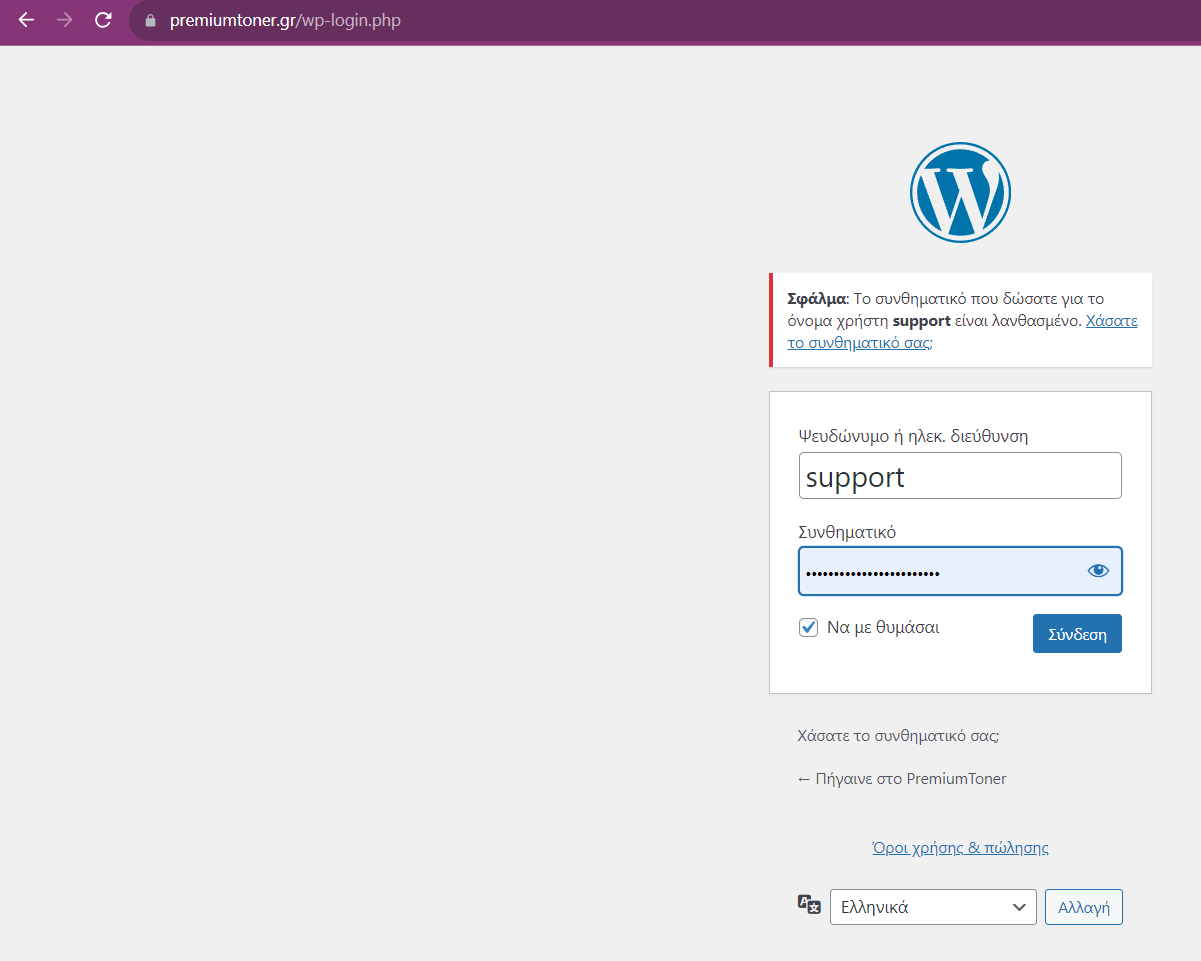
Task: Click the browser back arrow
Action: [27, 20]
